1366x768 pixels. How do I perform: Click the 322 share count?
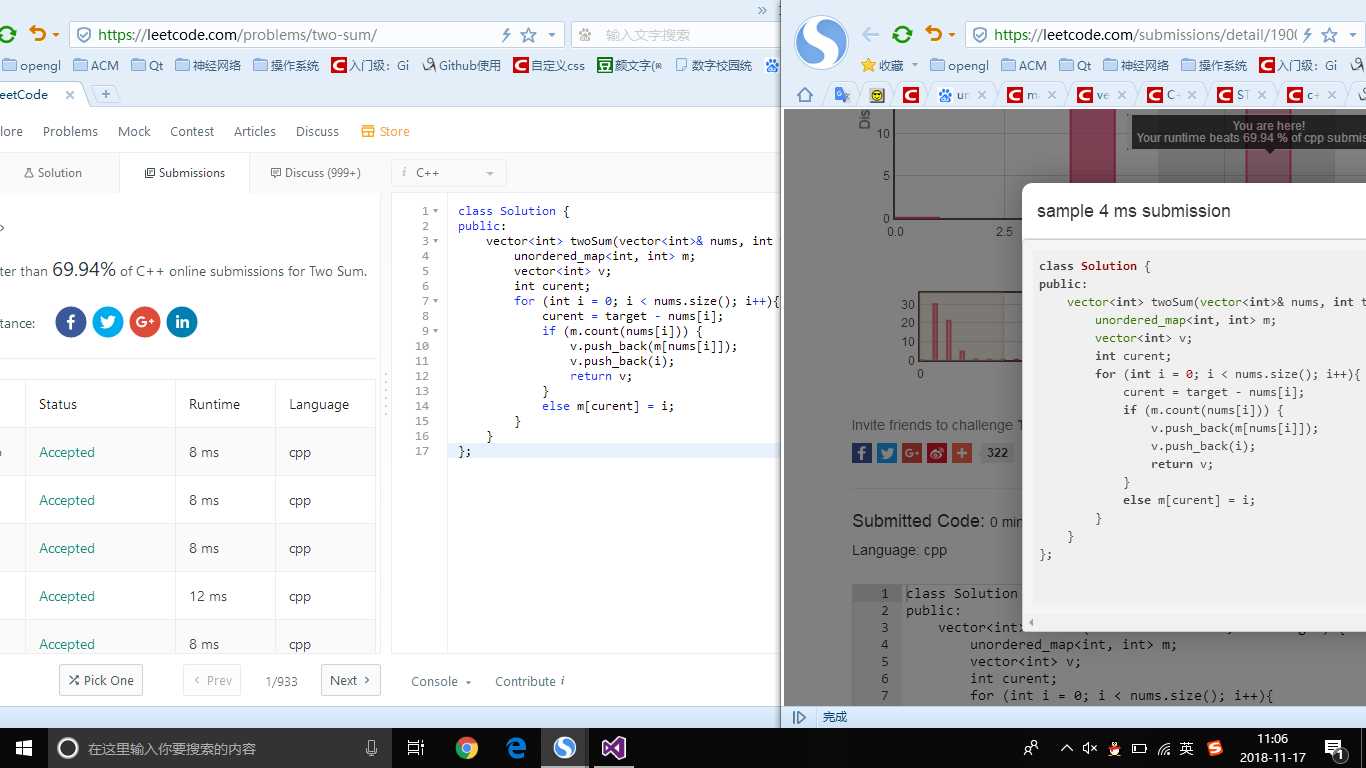click(997, 453)
